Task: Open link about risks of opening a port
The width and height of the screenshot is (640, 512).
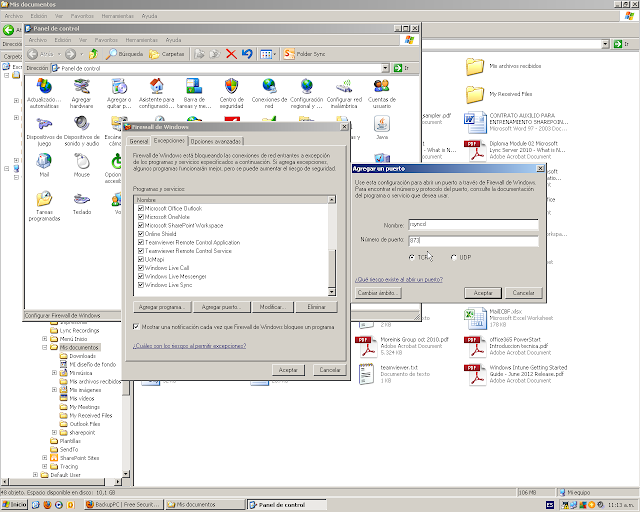Action: pos(398,280)
